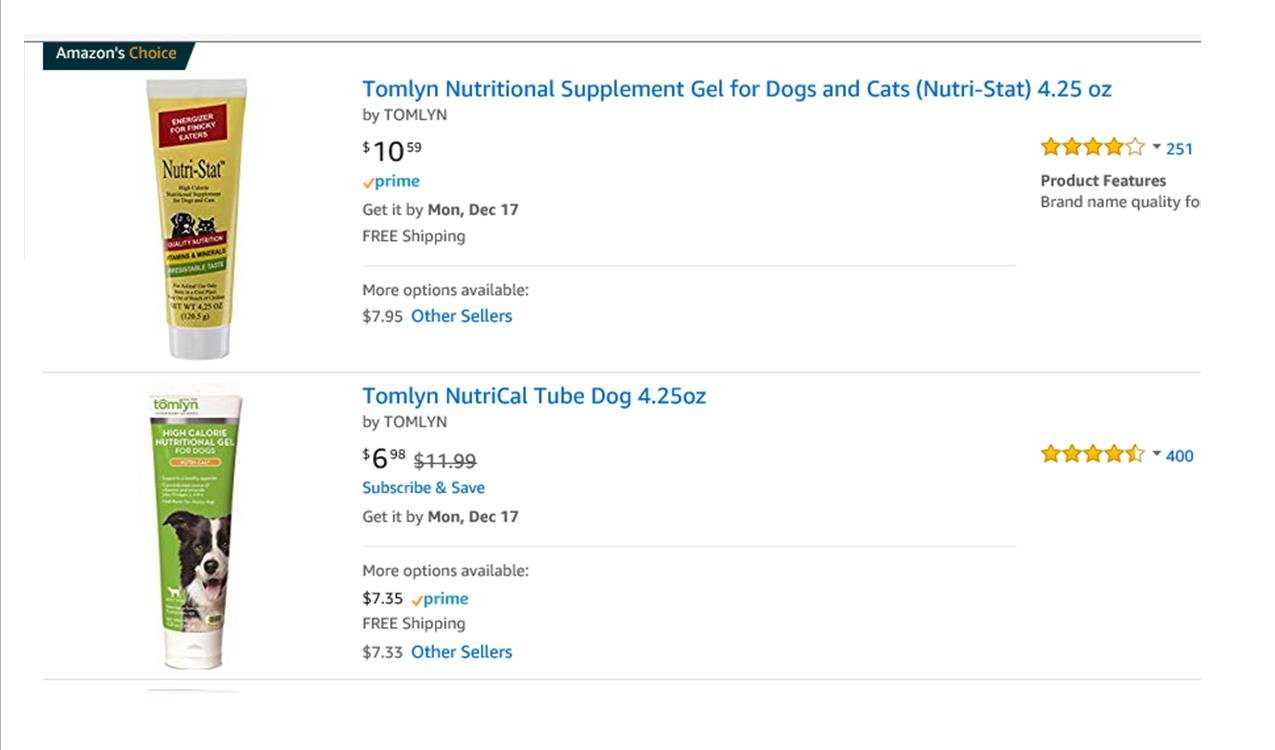
Task: Open the Nutri-Stat yellow tube product image
Action: pos(196,218)
